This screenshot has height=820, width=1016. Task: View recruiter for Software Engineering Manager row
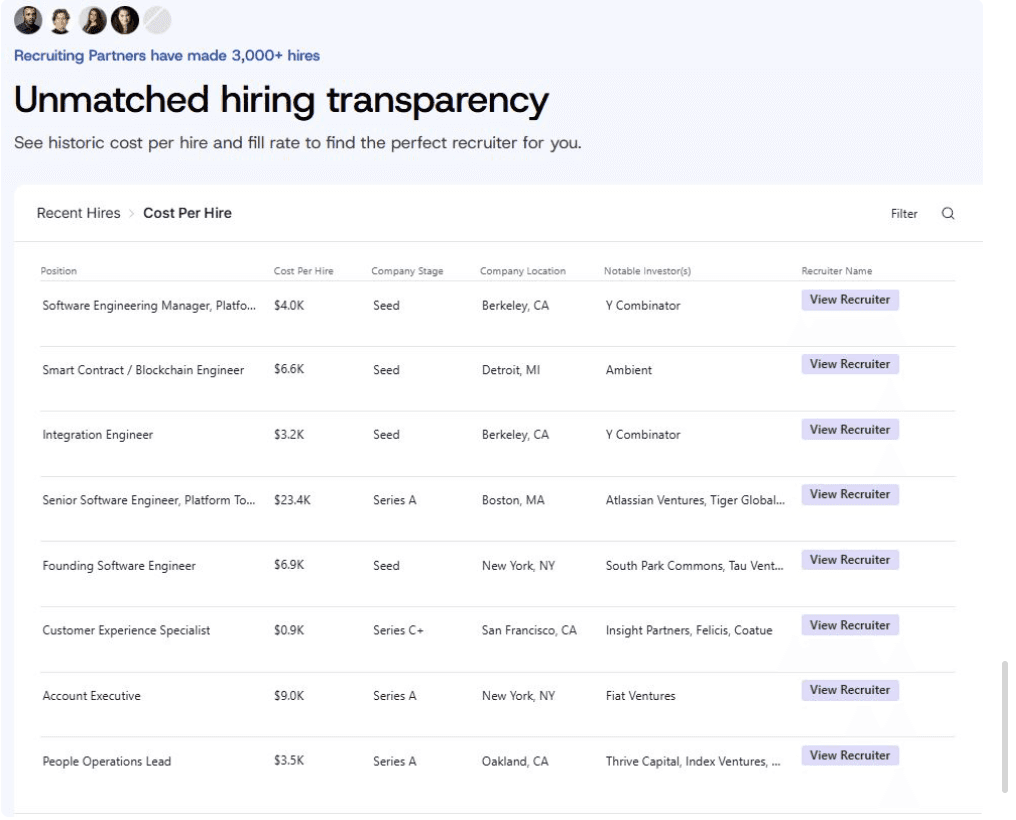(x=849, y=300)
